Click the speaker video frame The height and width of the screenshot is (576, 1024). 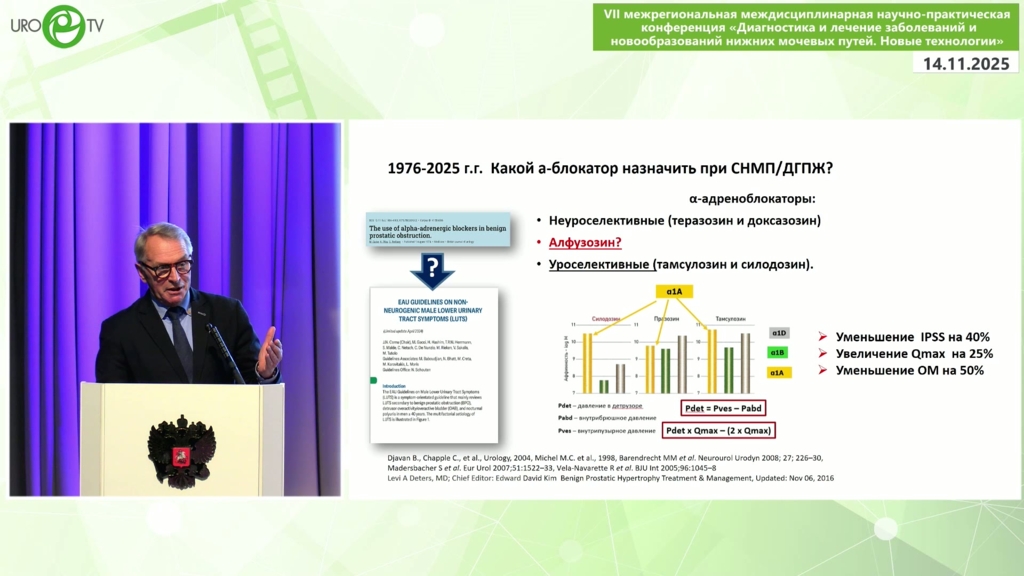pos(175,309)
